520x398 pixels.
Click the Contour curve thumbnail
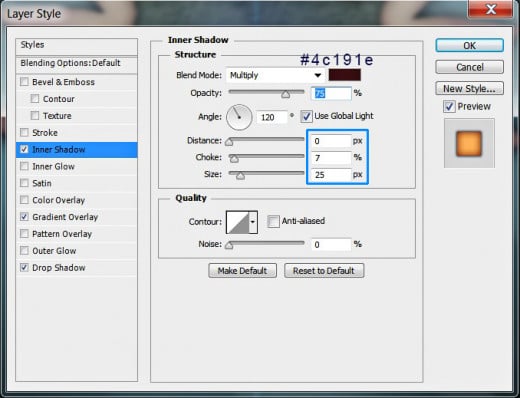237,222
